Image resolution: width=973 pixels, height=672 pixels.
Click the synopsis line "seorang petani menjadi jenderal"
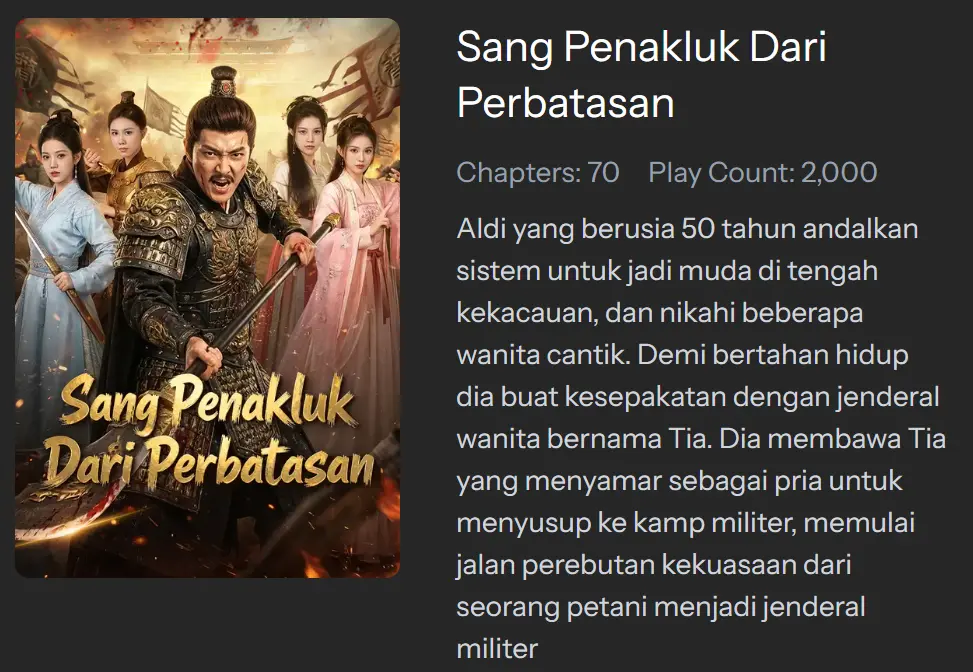(661, 607)
